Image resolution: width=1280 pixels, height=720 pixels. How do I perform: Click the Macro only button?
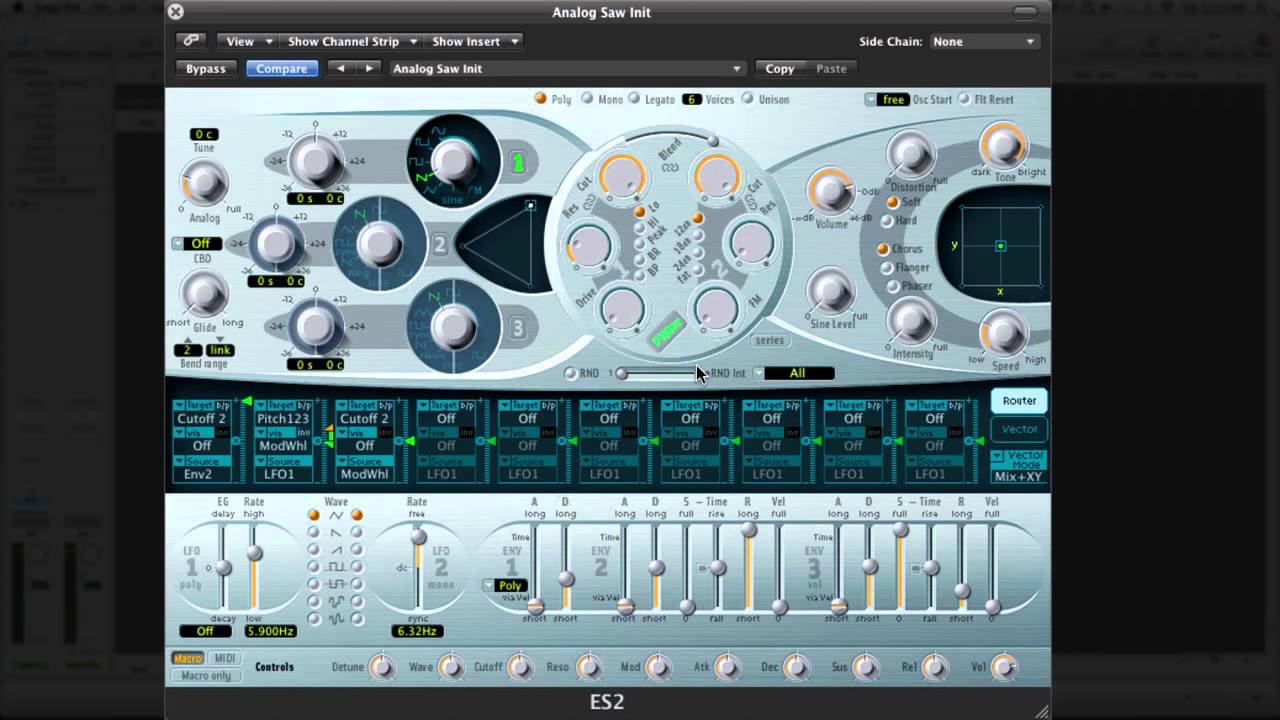[205, 676]
